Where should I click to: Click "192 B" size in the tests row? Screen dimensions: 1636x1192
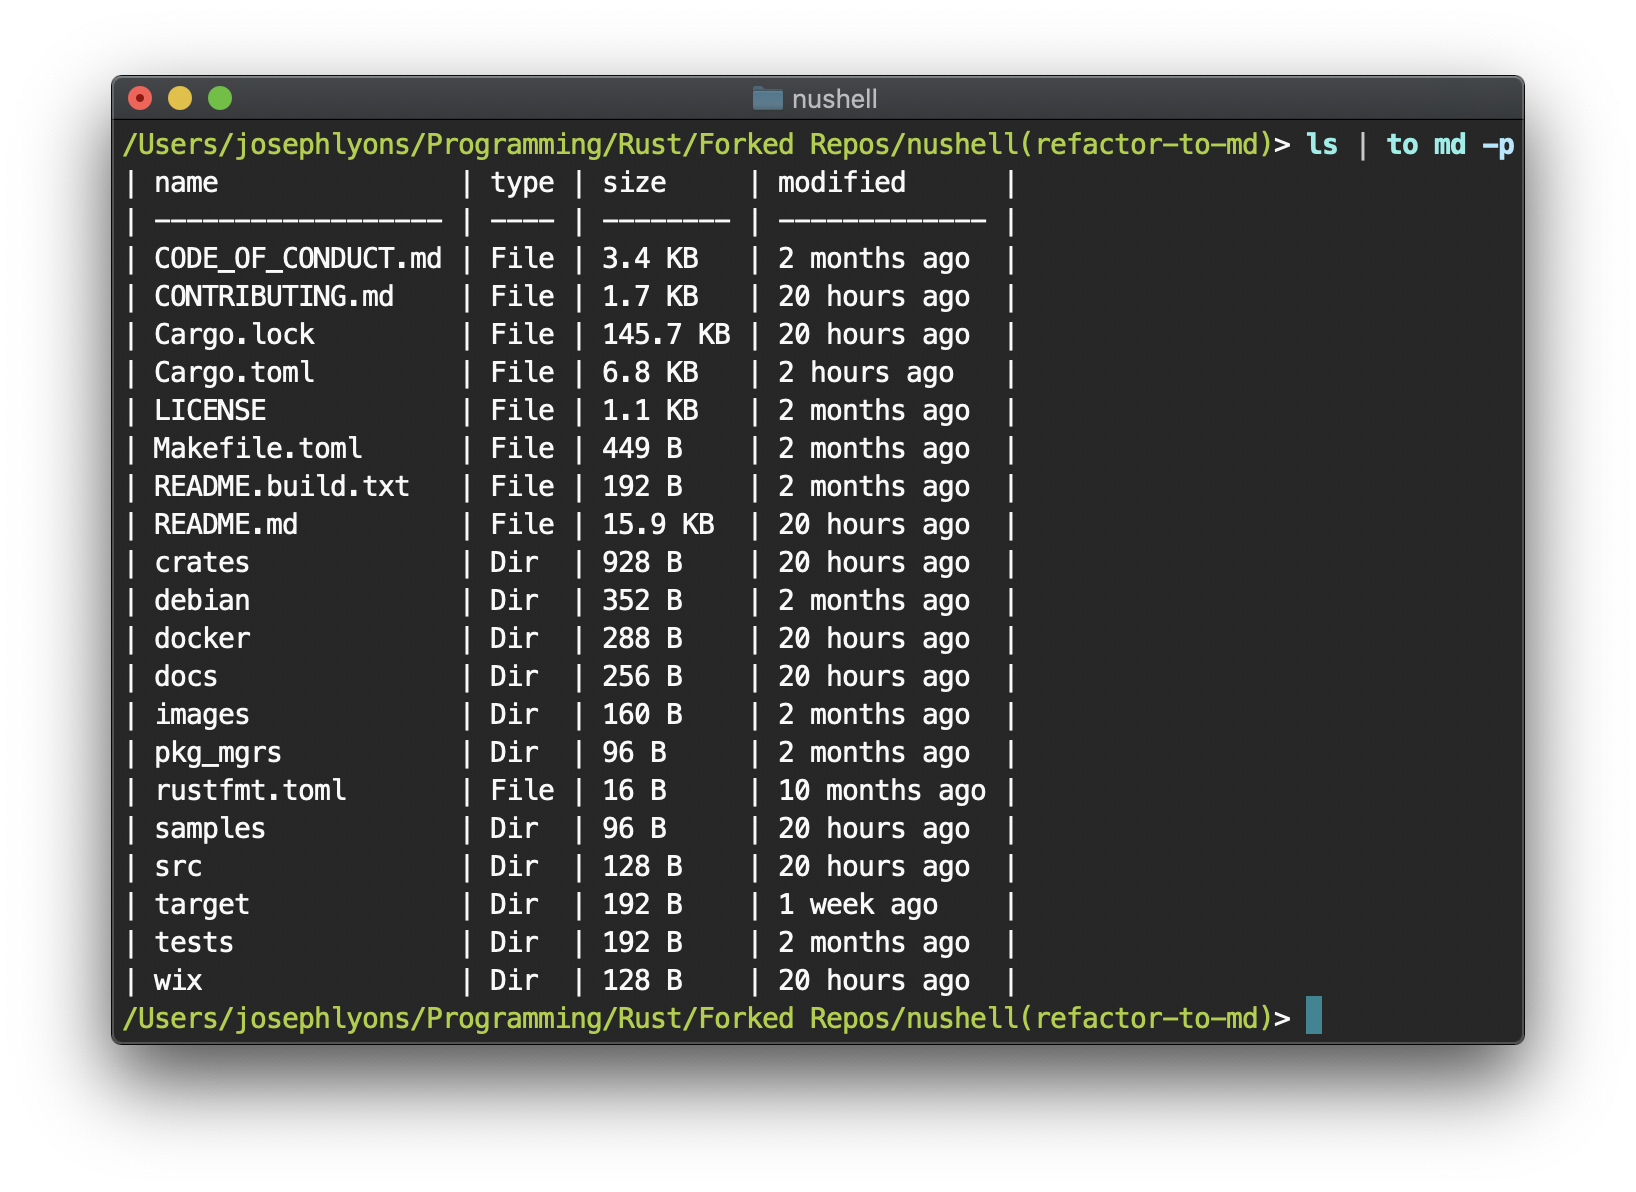pos(642,943)
